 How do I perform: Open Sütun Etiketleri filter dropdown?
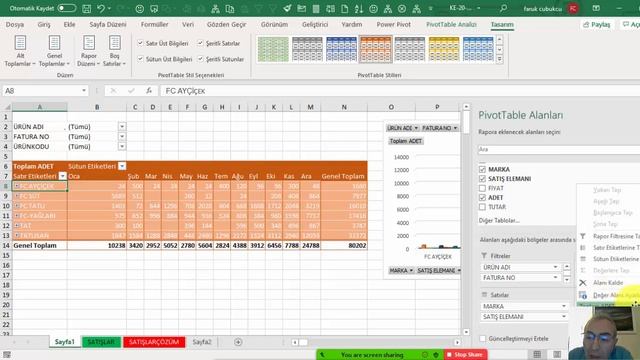click(122, 166)
